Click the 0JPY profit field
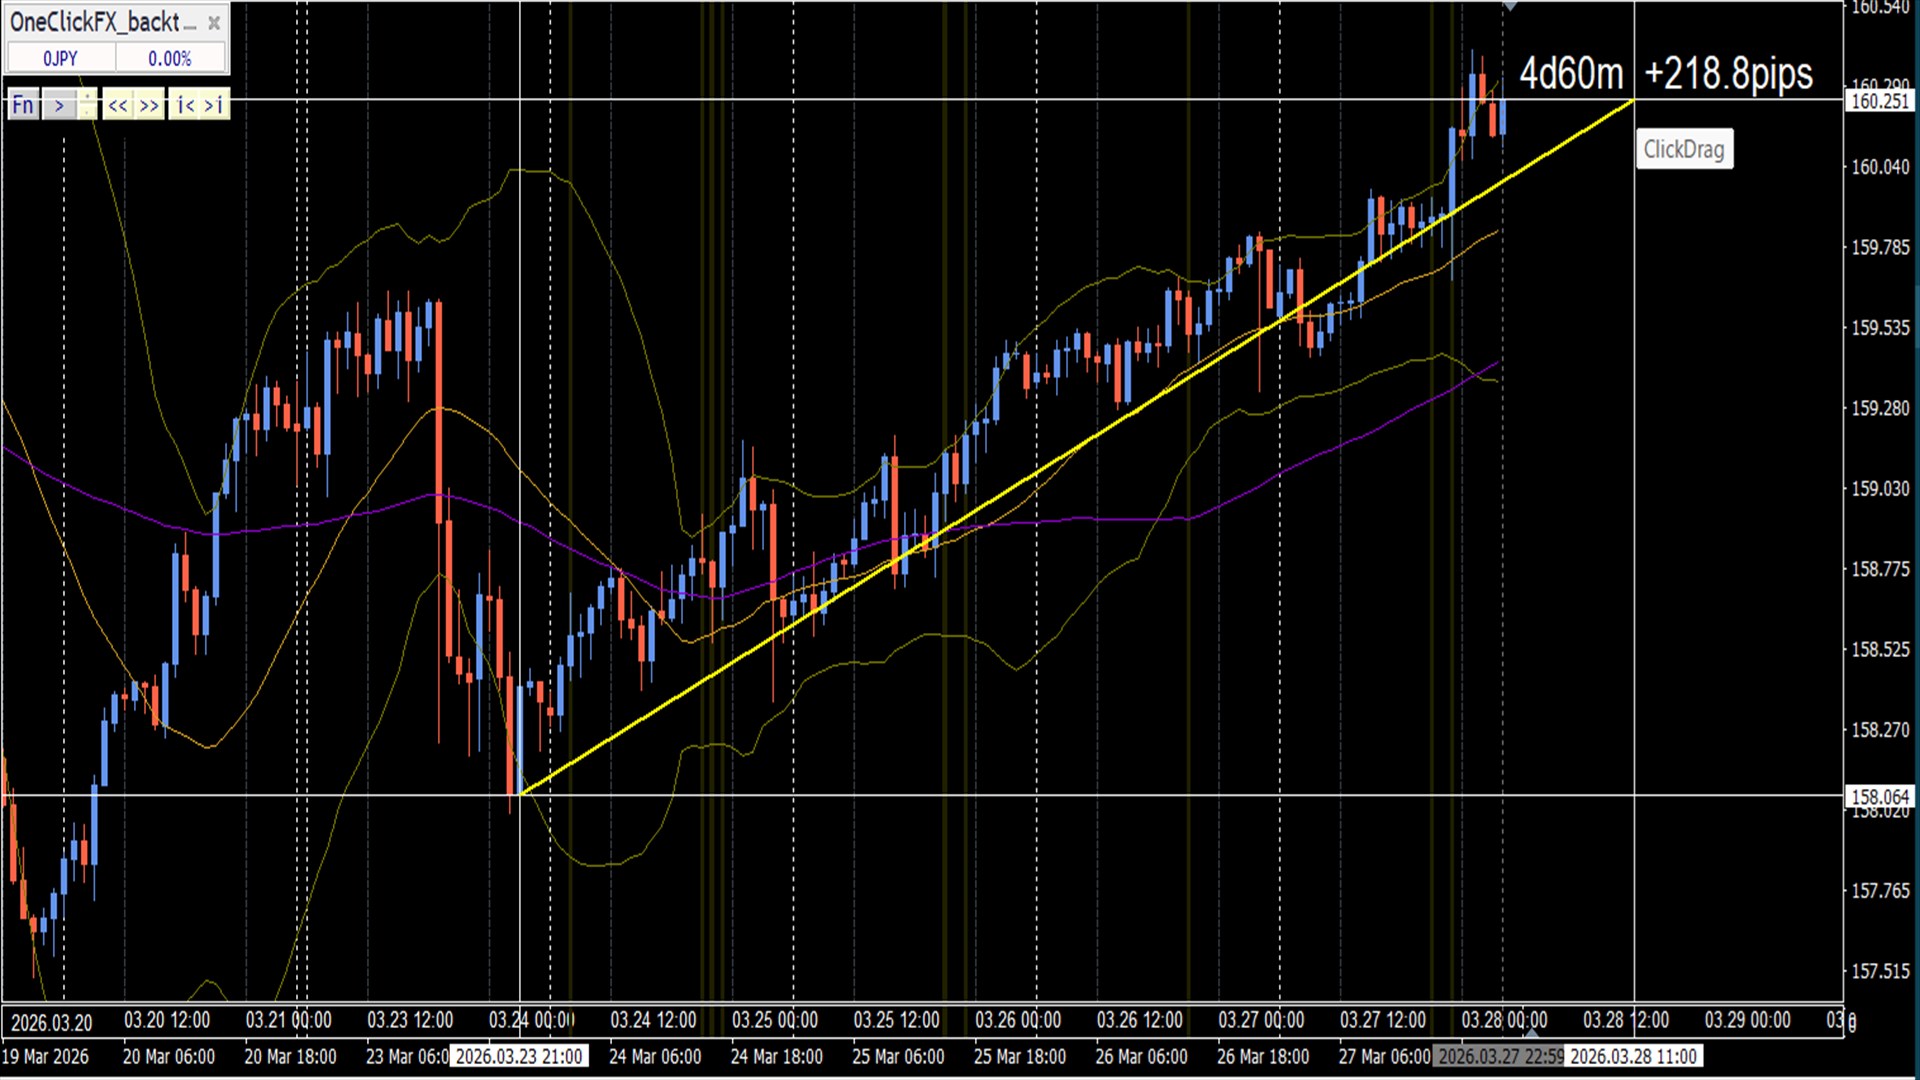This screenshot has height=1080, width=1920. pyautogui.click(x=60, y=59)
